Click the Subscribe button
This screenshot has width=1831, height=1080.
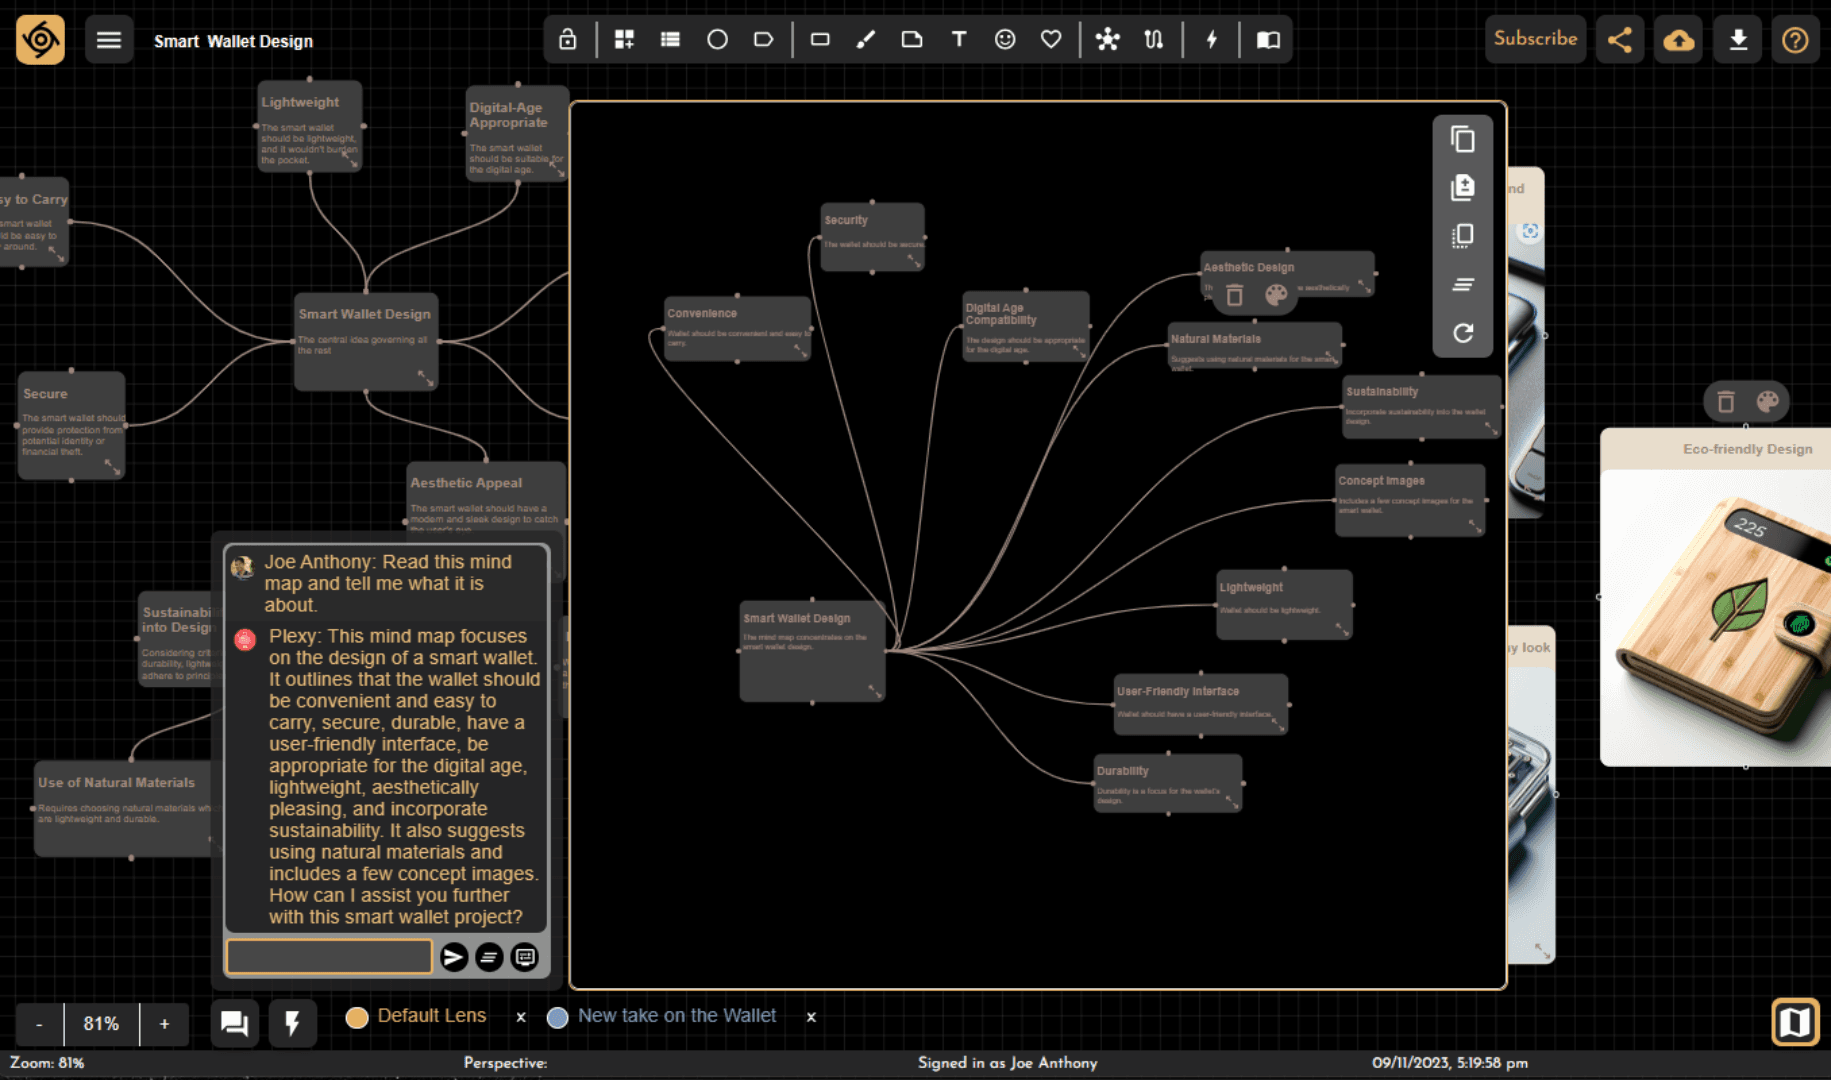click(x=1535, y=39)
